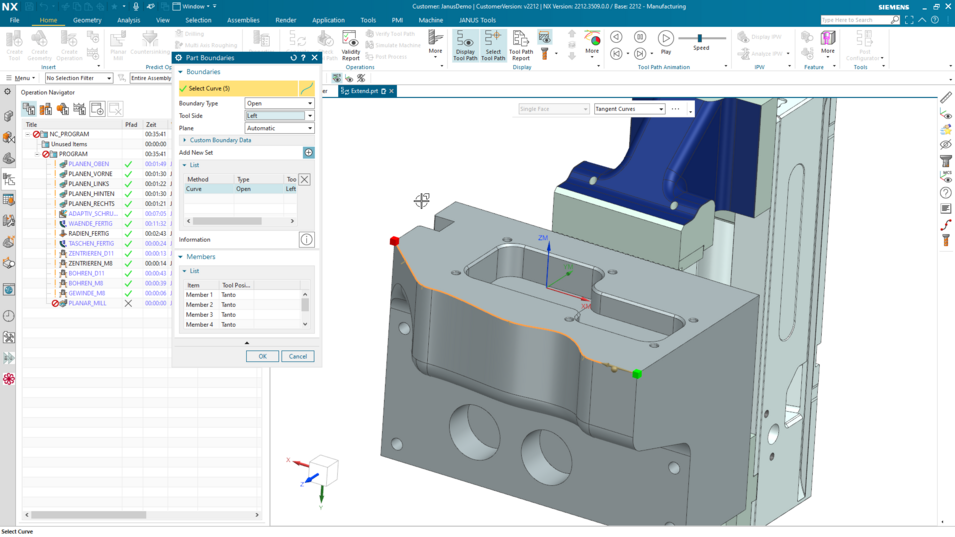Select the Curve Open row in boundaries list
This screenshot has height=537, width=955.
coord(241,189)
